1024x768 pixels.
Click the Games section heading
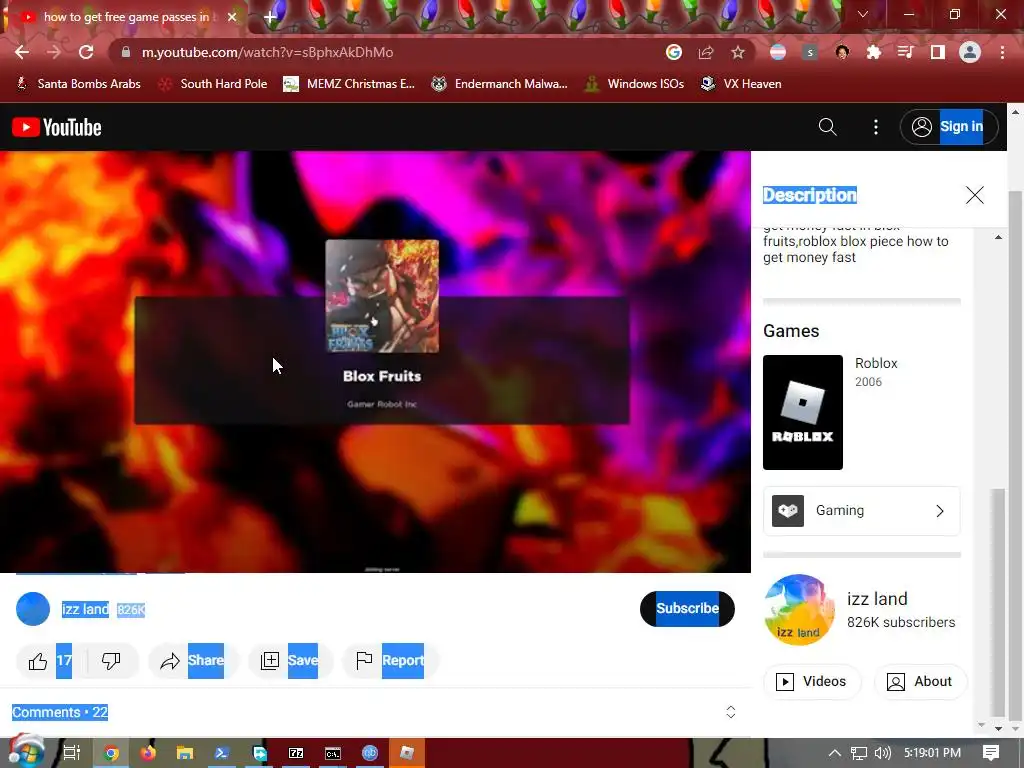coord(791,331)
